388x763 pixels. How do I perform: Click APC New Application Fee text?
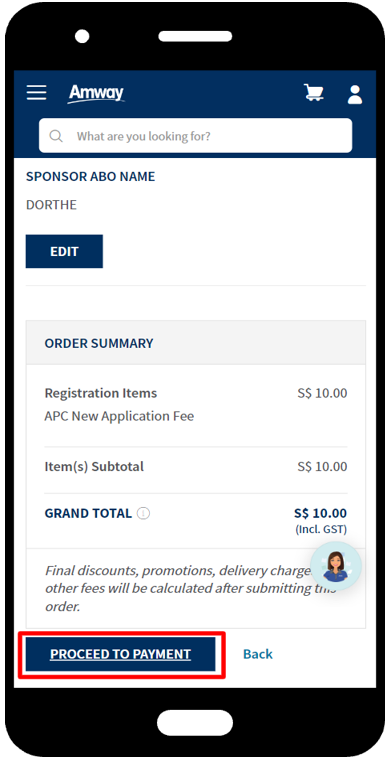(x=119, y=417)
